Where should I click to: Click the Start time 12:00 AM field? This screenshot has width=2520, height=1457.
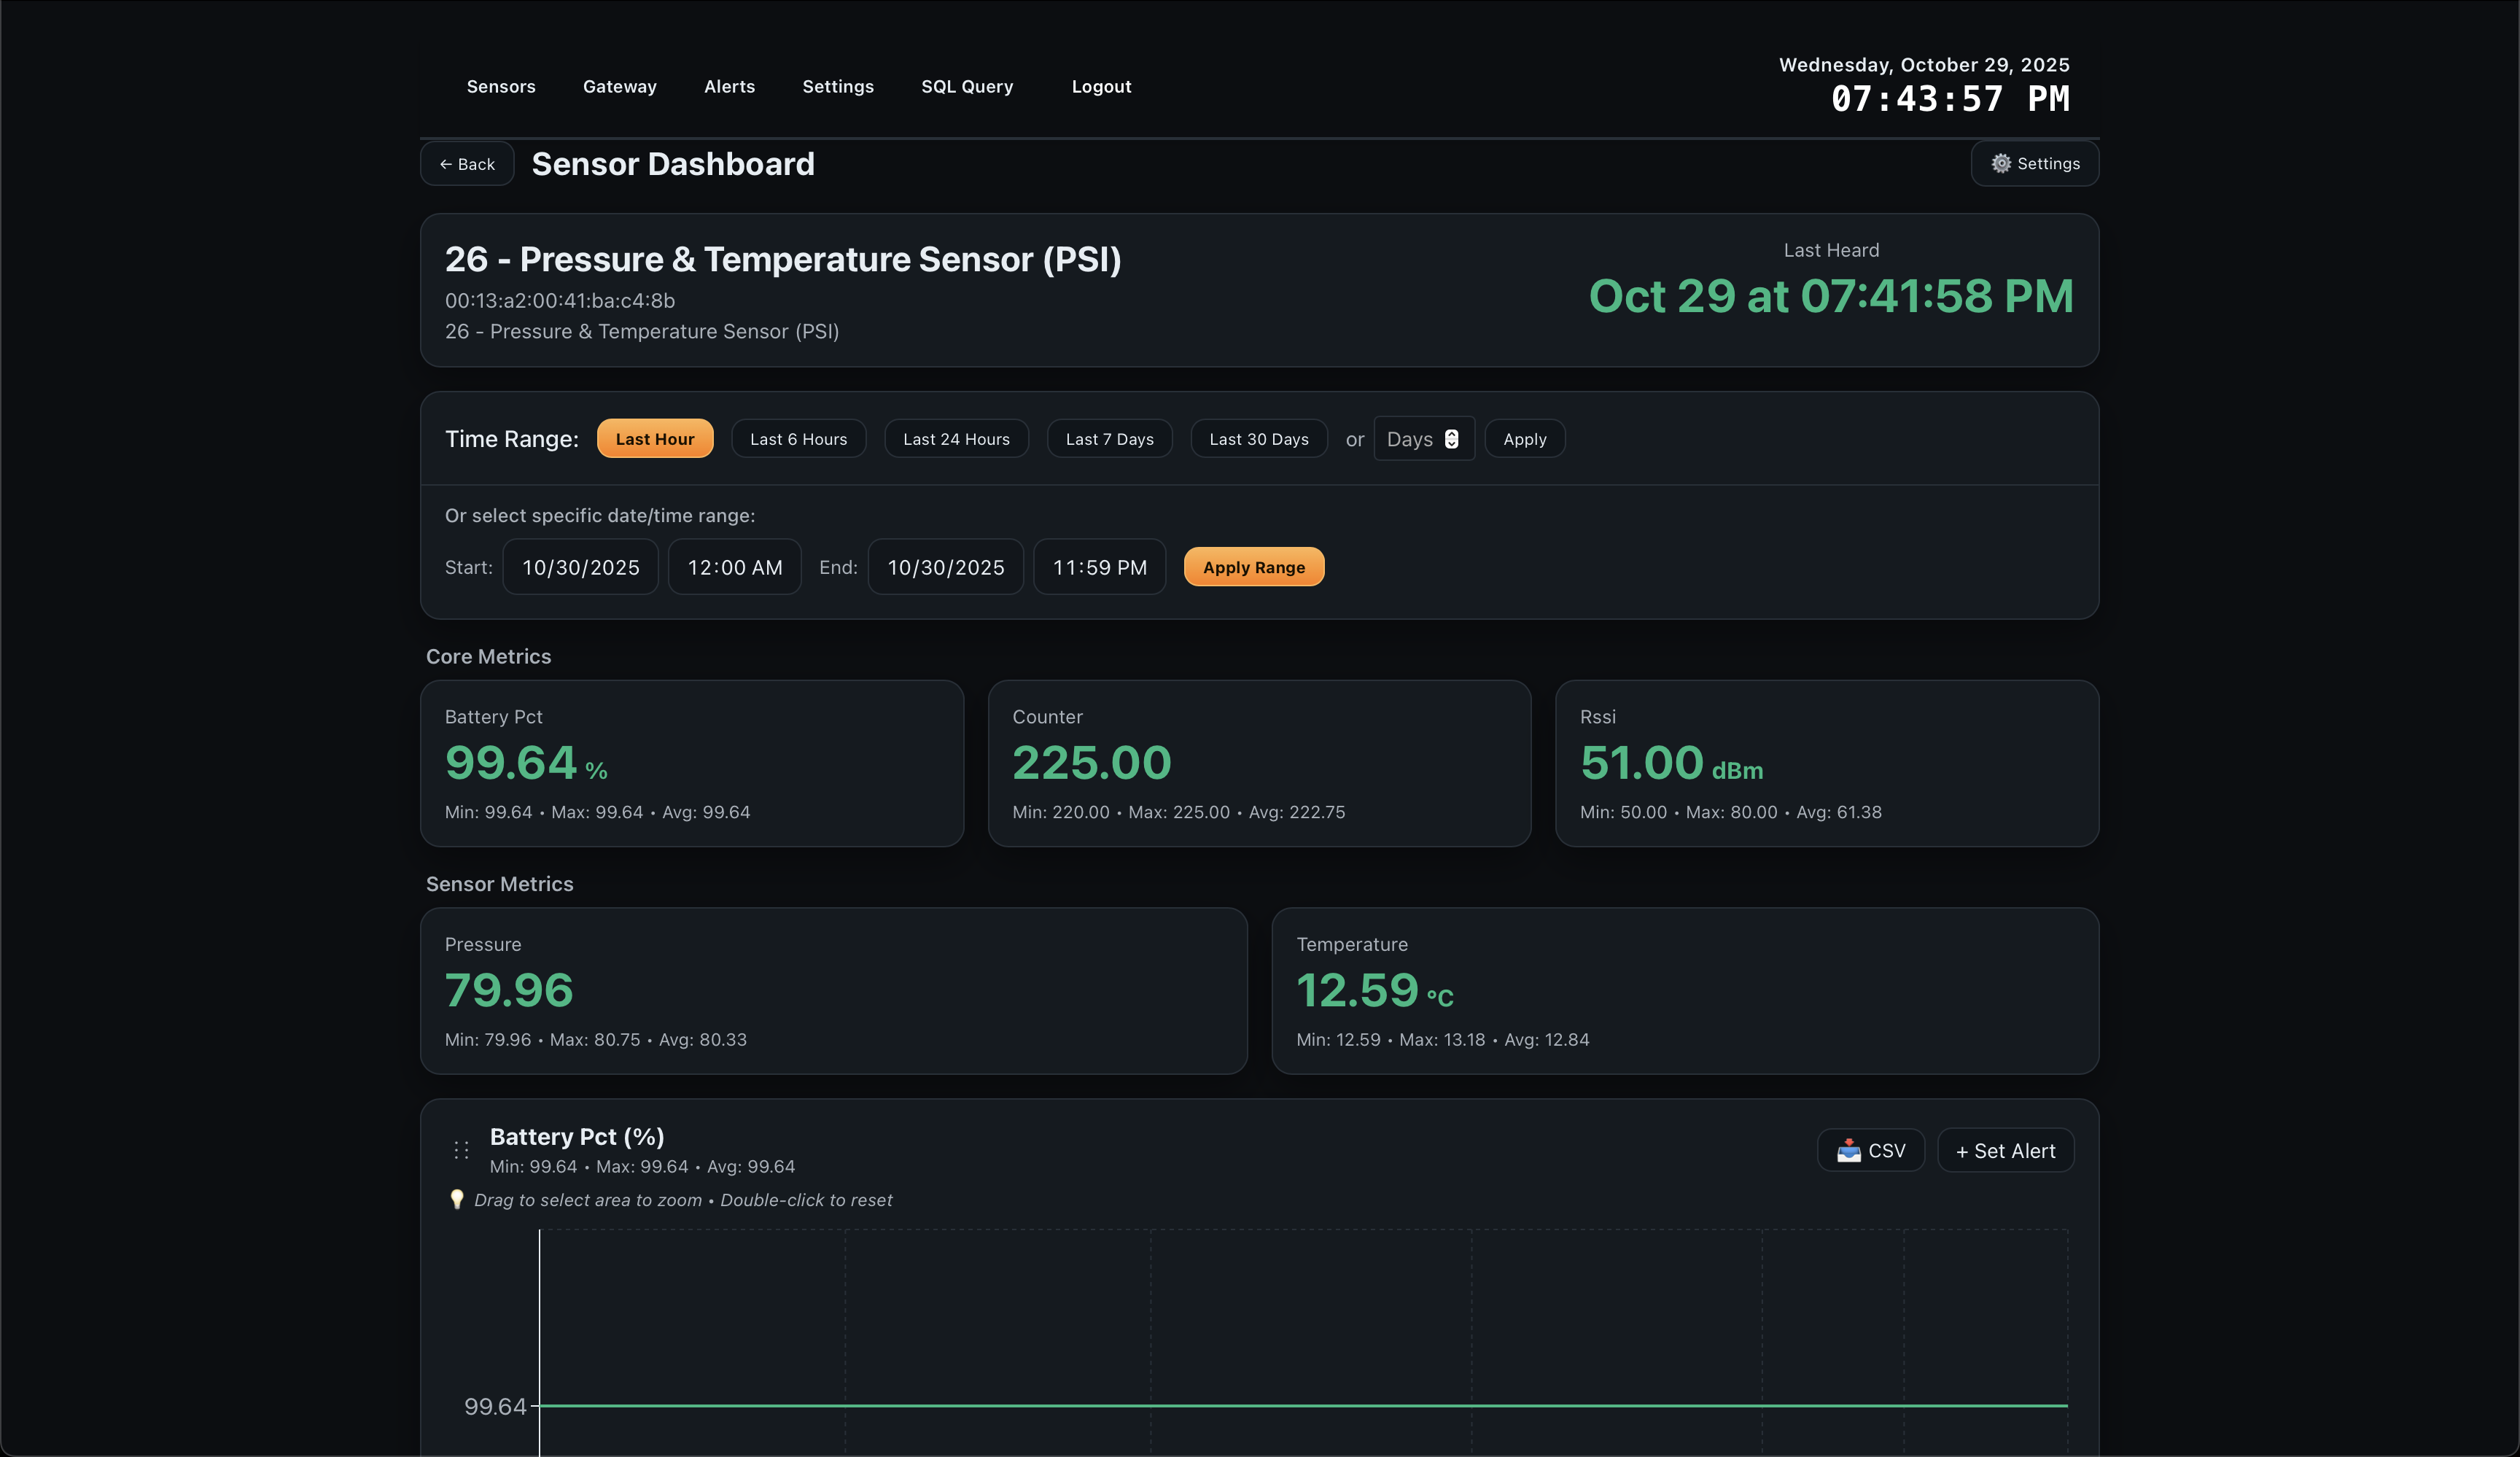[734, 567]
